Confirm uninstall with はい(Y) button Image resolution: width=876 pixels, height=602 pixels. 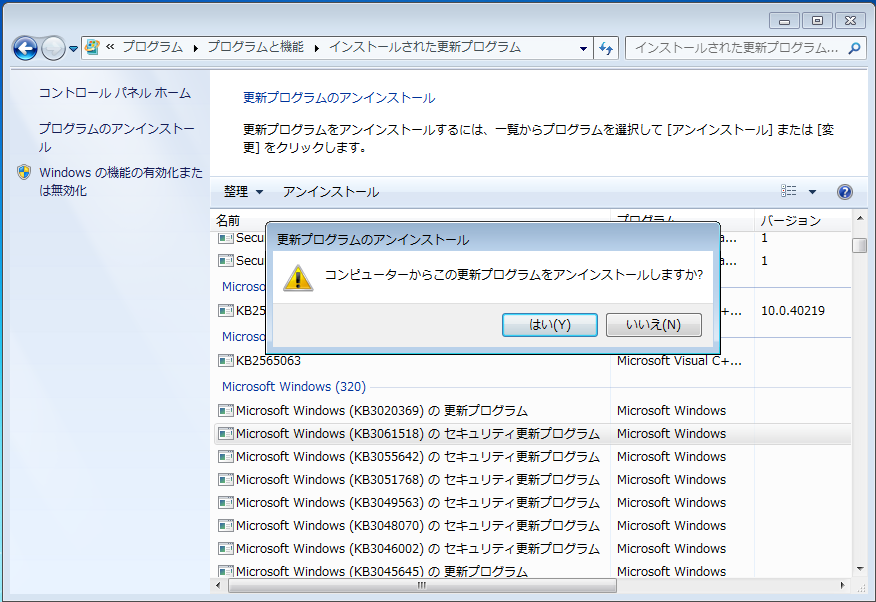pos(550,325)
